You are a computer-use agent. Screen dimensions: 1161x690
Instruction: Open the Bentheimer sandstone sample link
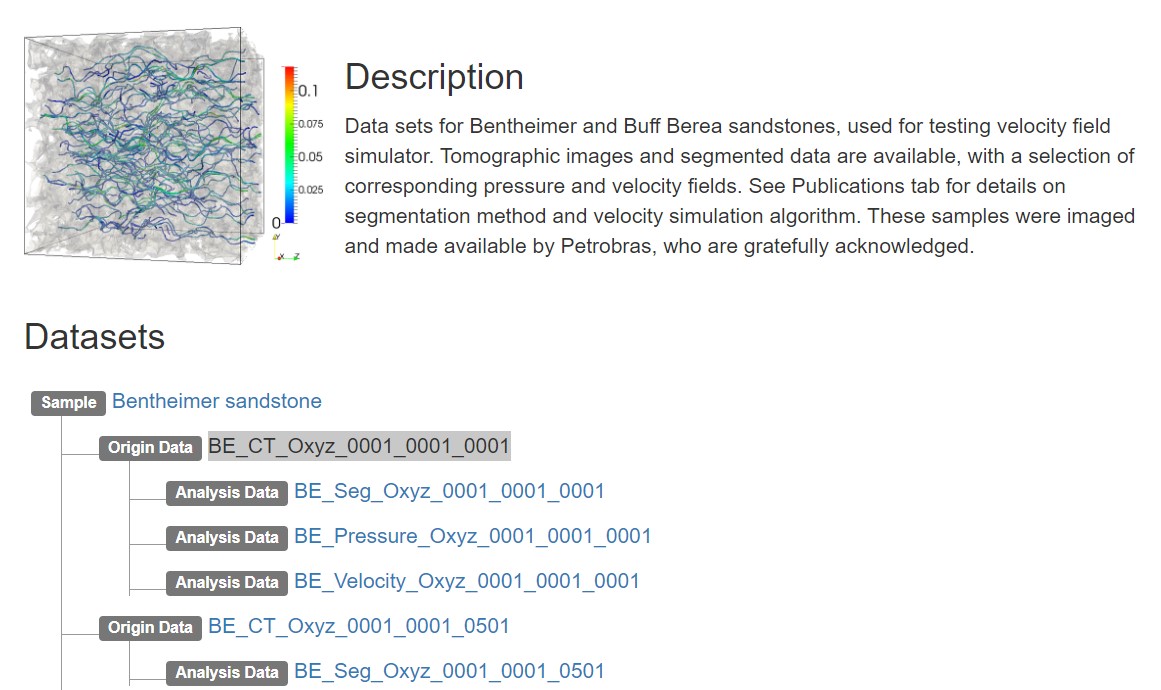tap(217, 401)
